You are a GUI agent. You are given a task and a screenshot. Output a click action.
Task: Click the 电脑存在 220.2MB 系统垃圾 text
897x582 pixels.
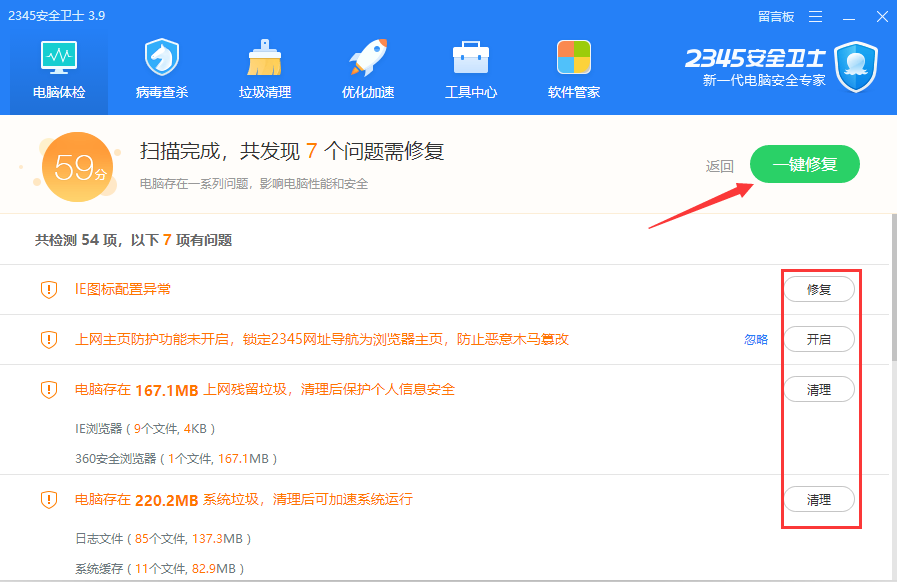pyautogui.click(x=244, y=500)
